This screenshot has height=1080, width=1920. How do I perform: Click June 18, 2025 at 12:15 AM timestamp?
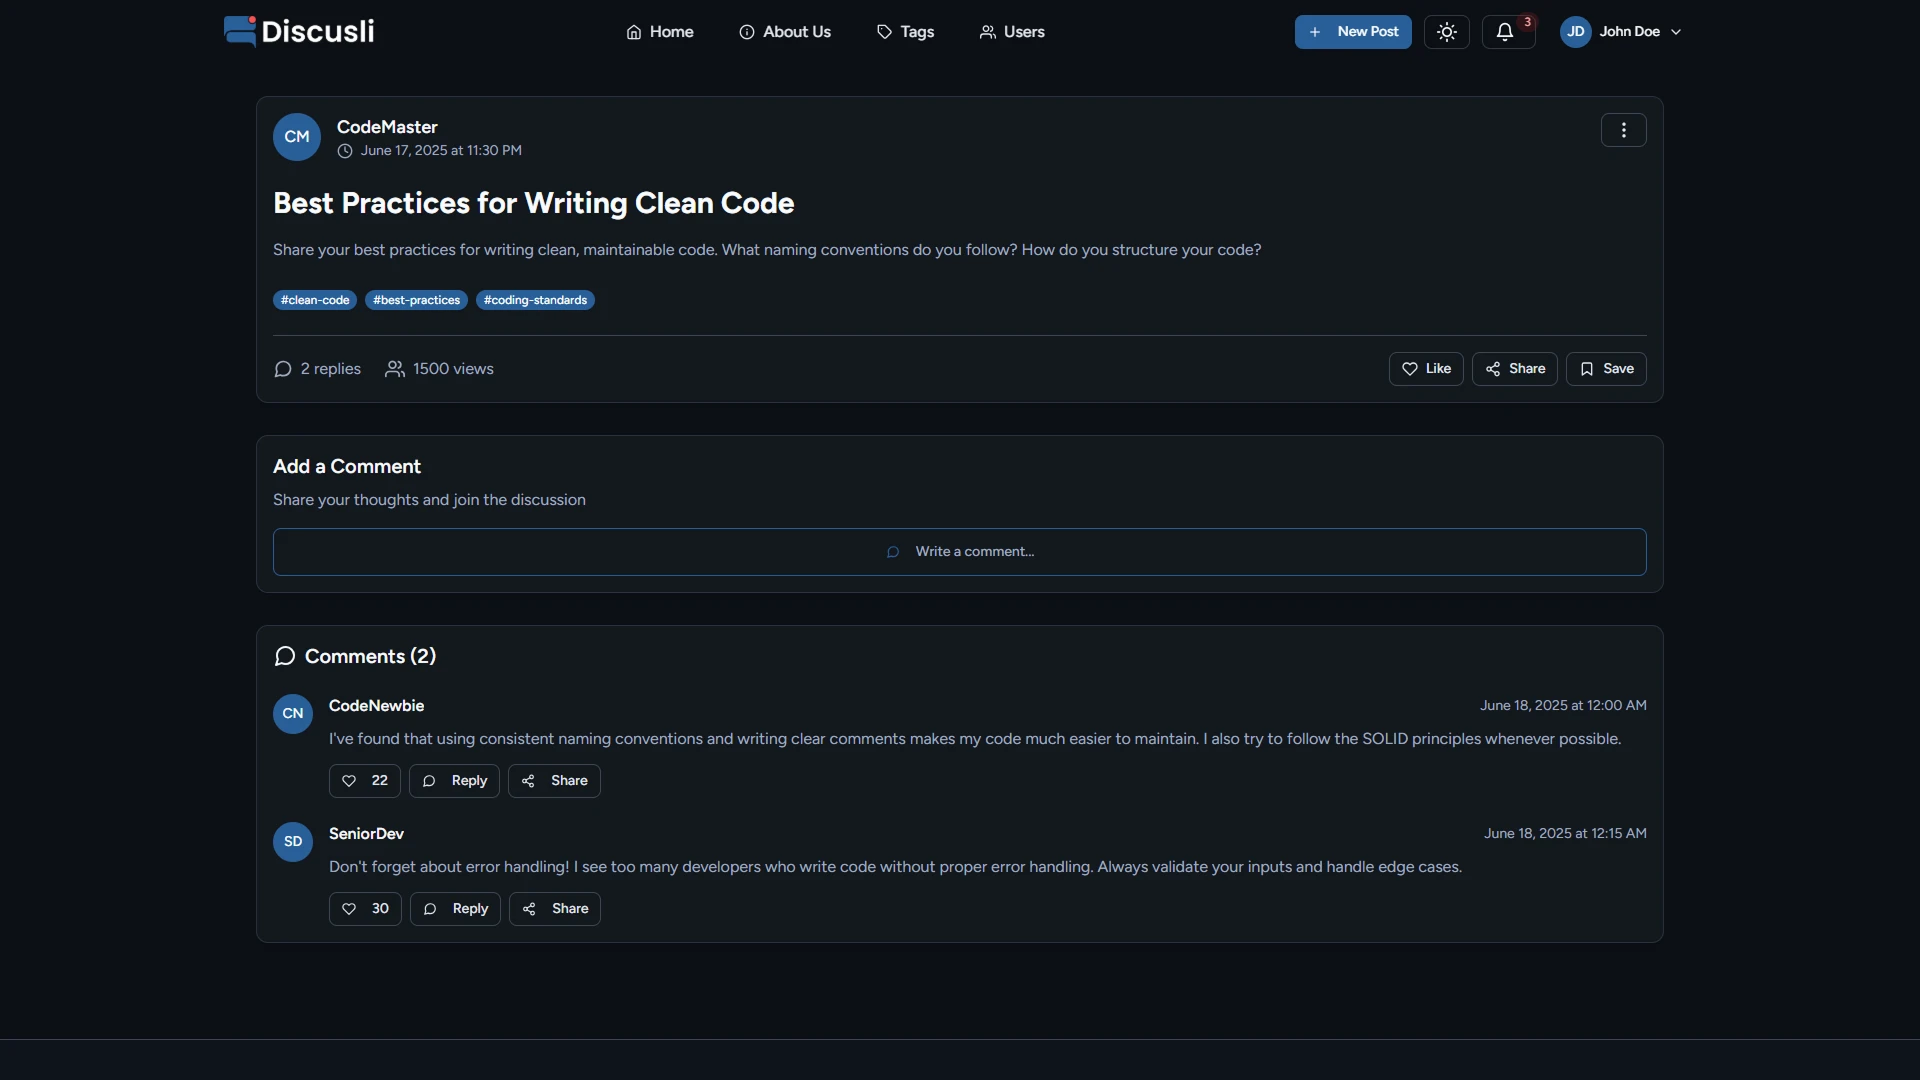pyautogui.click(x=1565, y=834)
